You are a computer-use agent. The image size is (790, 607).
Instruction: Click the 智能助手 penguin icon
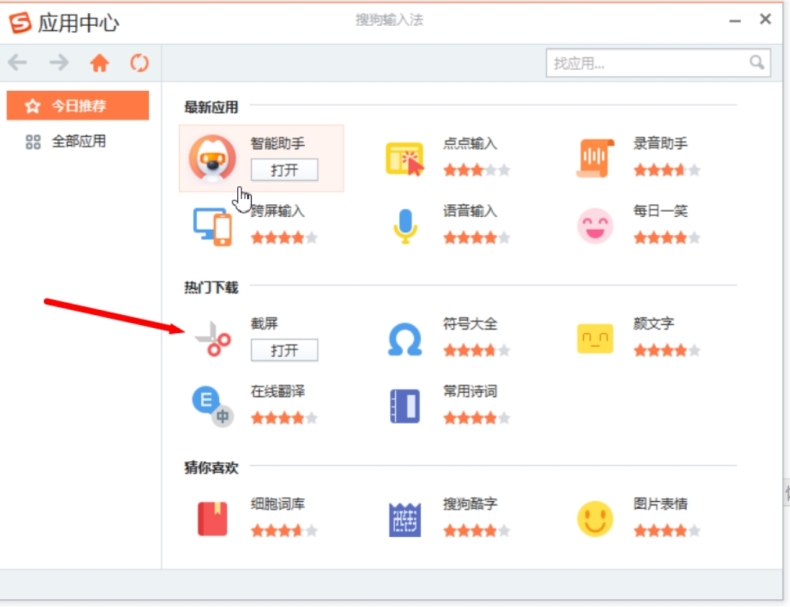click(212, 158)
